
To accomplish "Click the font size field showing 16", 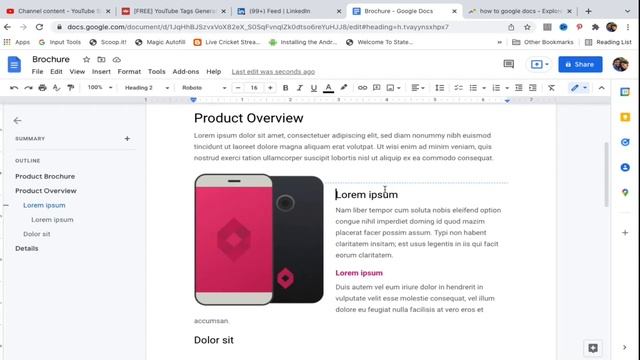I will (x=254, y=88).
